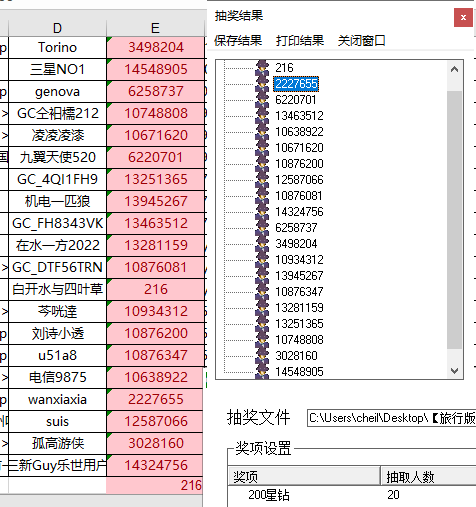Click the 孤高游侠 cell
This screenshot has height=507, width=476.
pos(57,443)
